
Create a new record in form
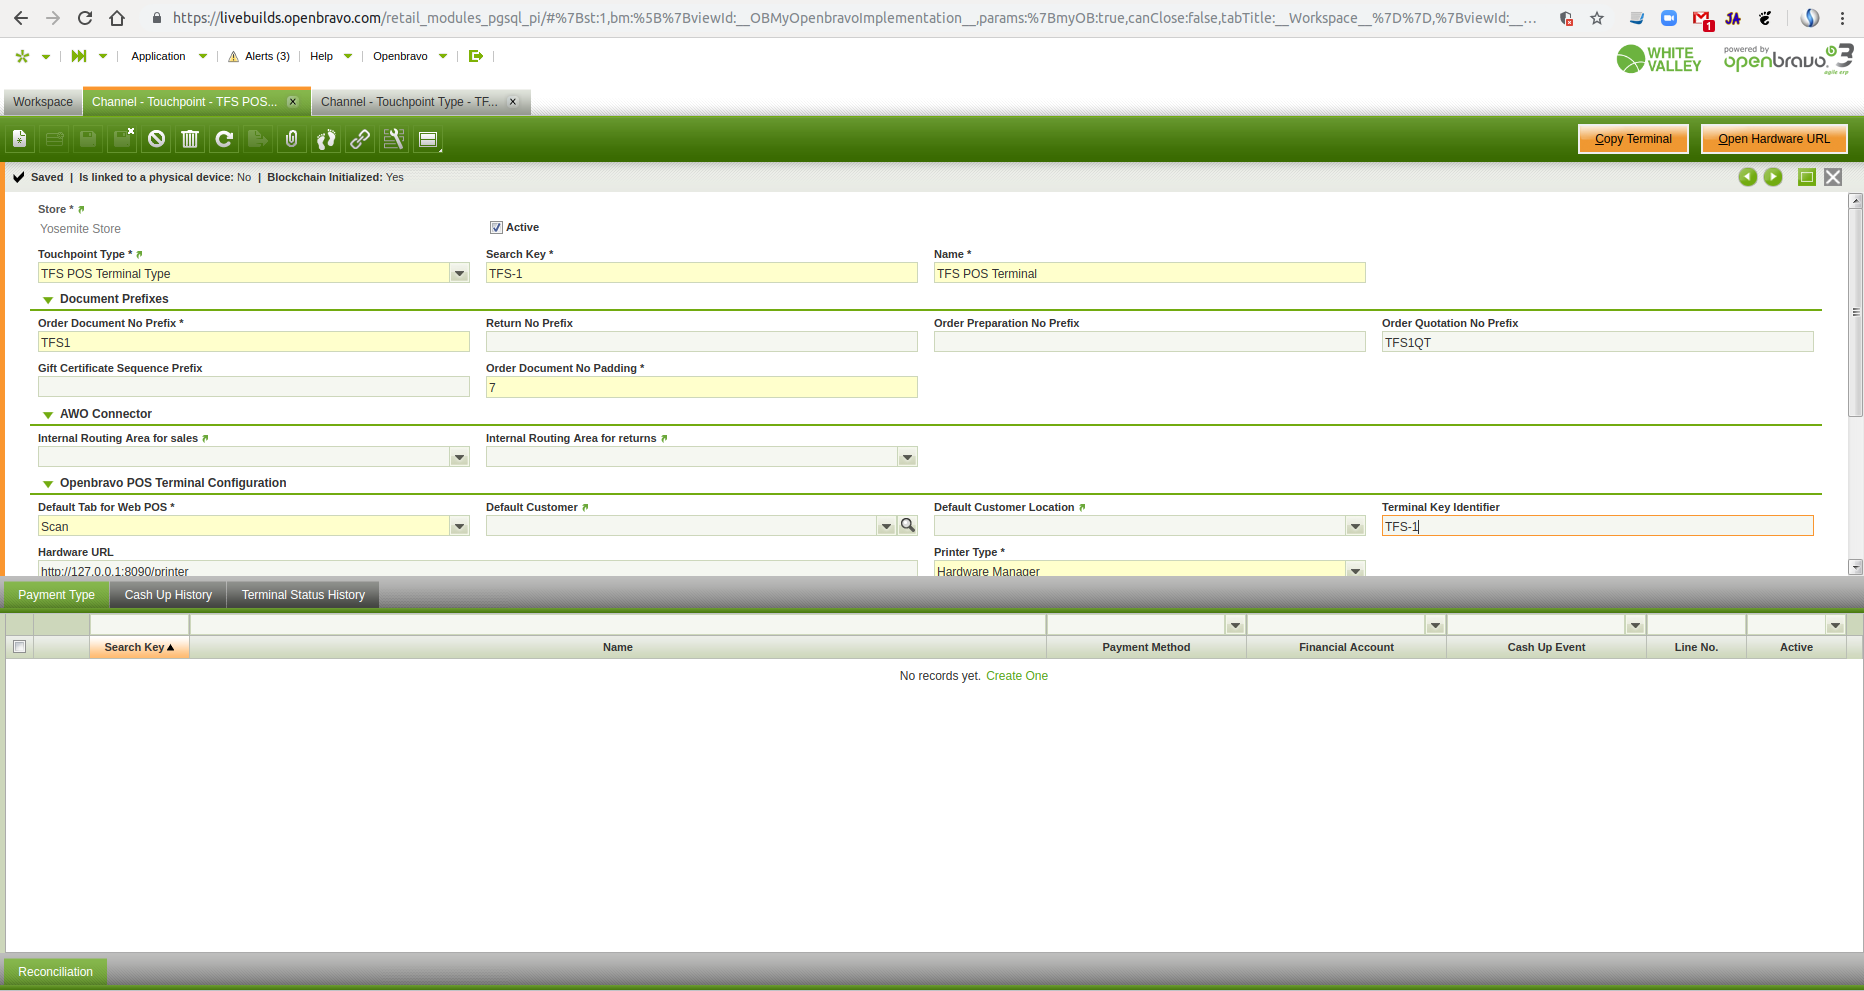tap(20, 139)
